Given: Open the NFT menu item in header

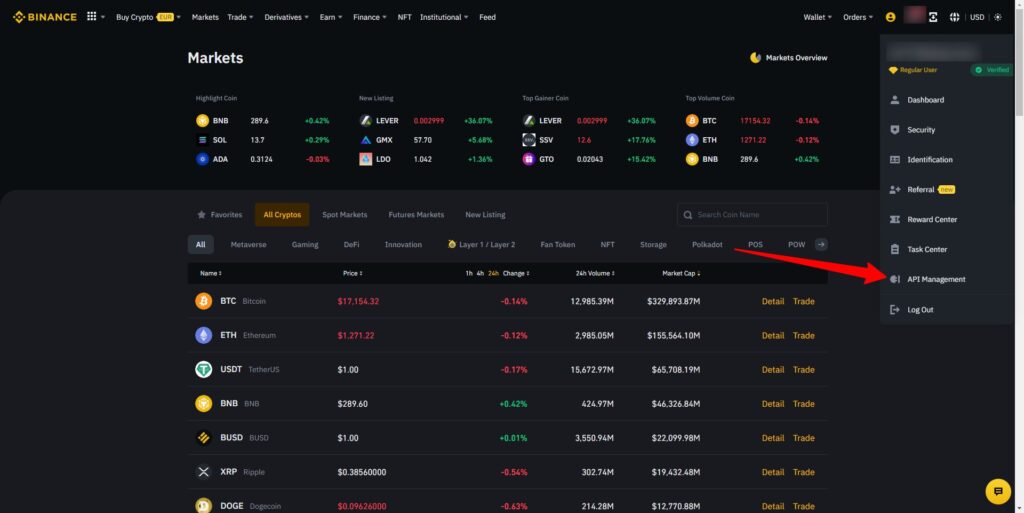Looking at the screenshot, I should coord(405,17).
